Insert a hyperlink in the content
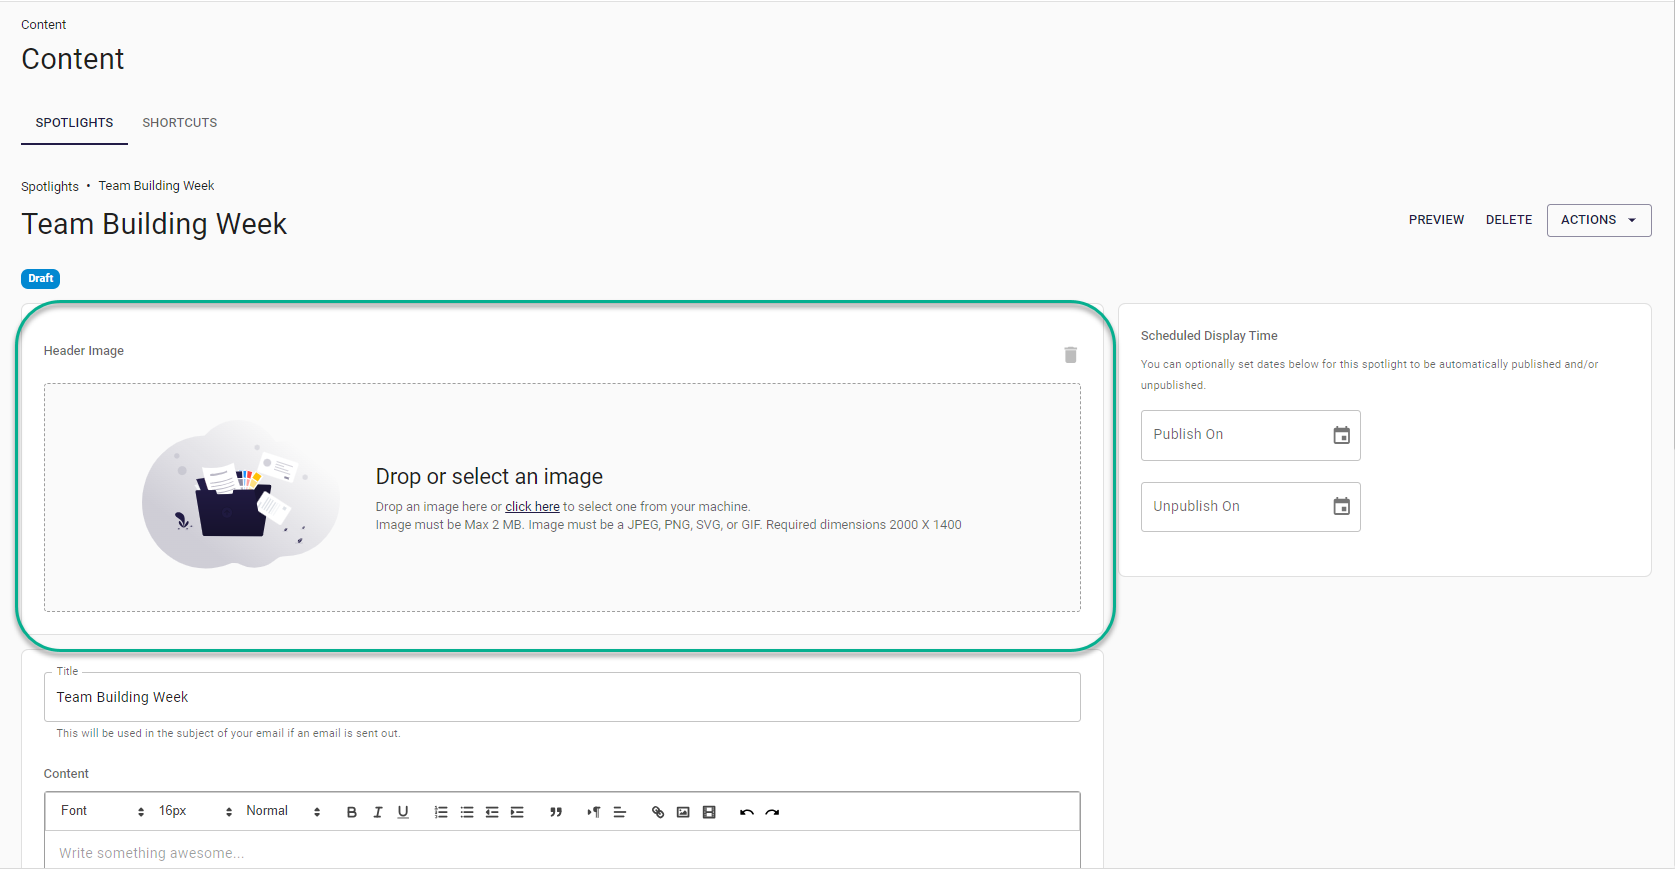 coord(658,812)
